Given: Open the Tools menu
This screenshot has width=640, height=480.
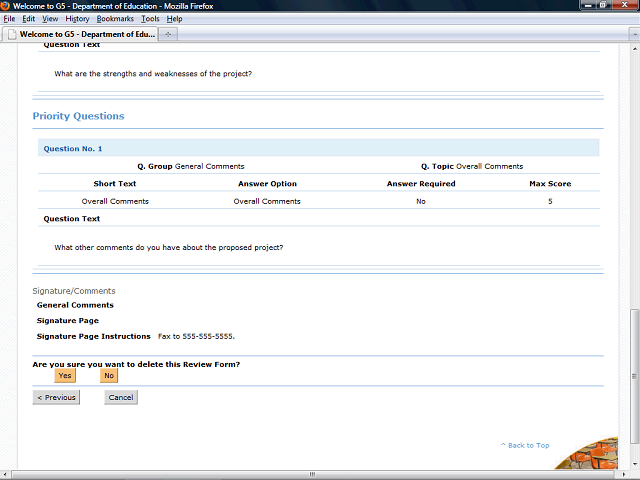Looking at the screenshot, I should click(150, 19).
